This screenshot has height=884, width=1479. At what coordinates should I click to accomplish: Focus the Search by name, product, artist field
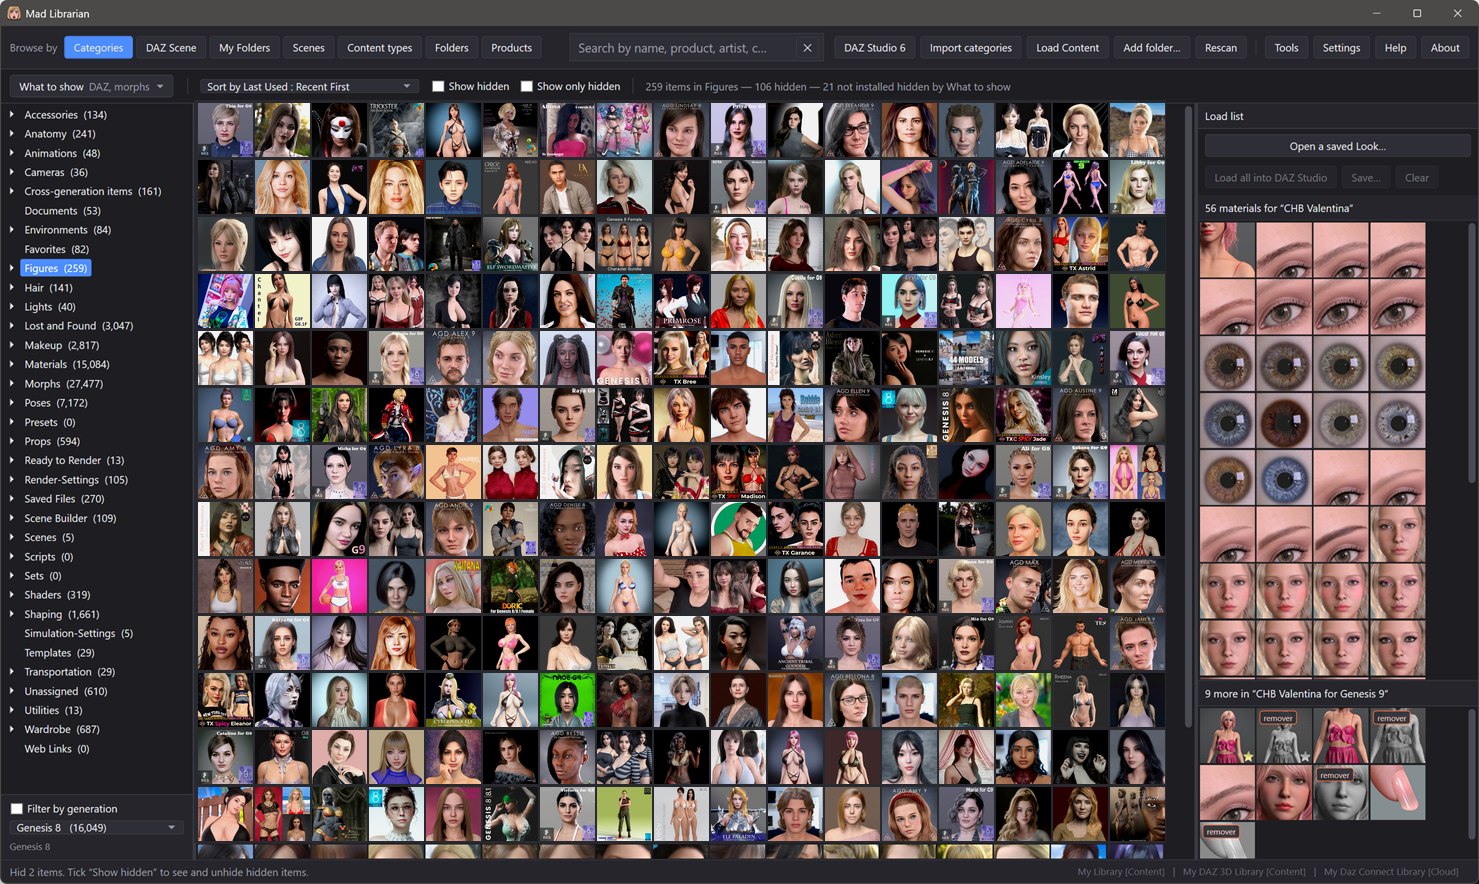click(x=685, y=48)
